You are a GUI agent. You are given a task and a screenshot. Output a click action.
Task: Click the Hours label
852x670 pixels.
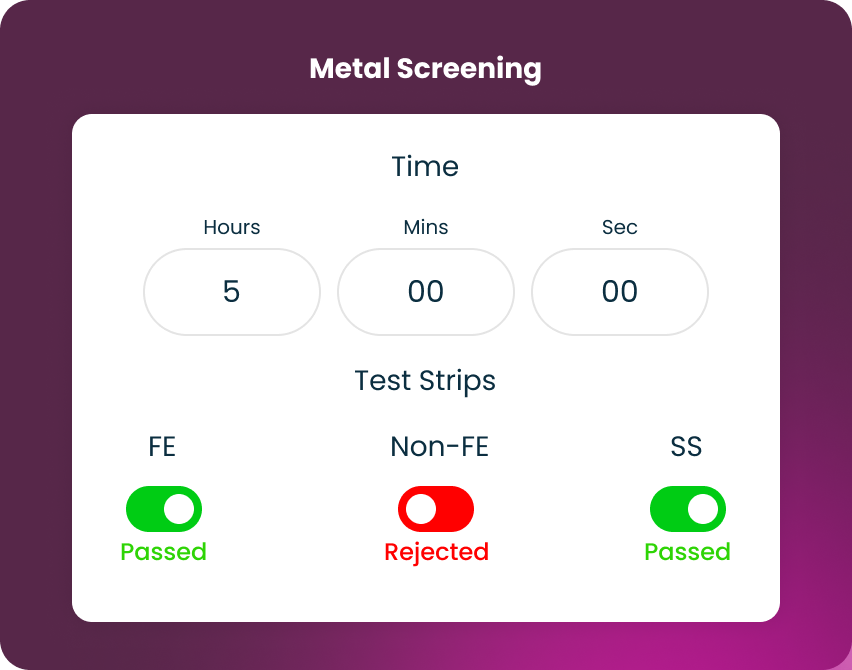click(232, 227)
